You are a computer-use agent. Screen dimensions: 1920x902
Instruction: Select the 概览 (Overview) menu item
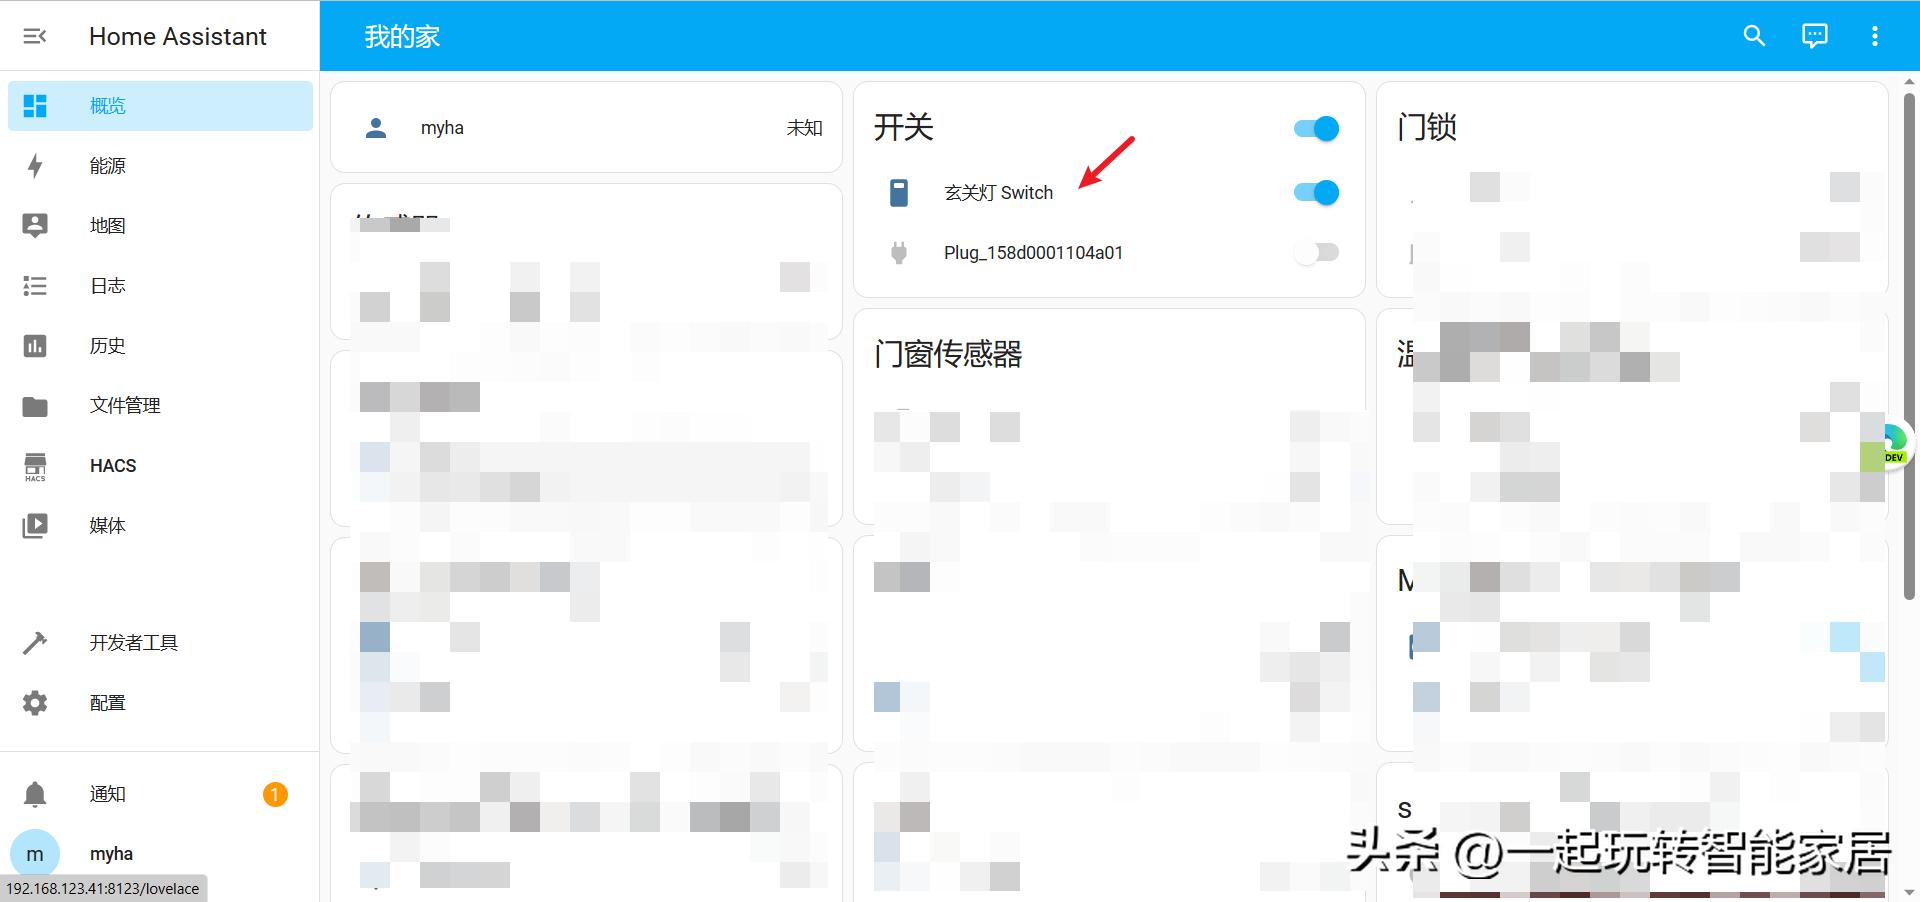click(108, 105)
